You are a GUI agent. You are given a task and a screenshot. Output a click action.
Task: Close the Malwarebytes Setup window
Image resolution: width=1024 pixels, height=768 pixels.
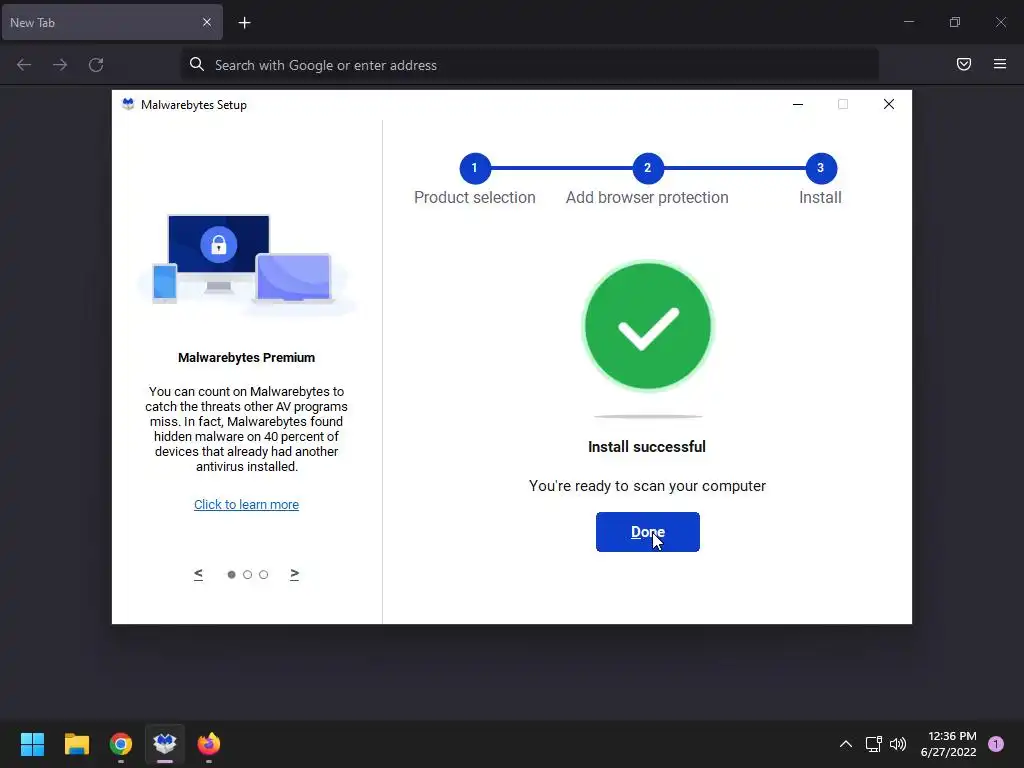[x=888, y=104]
